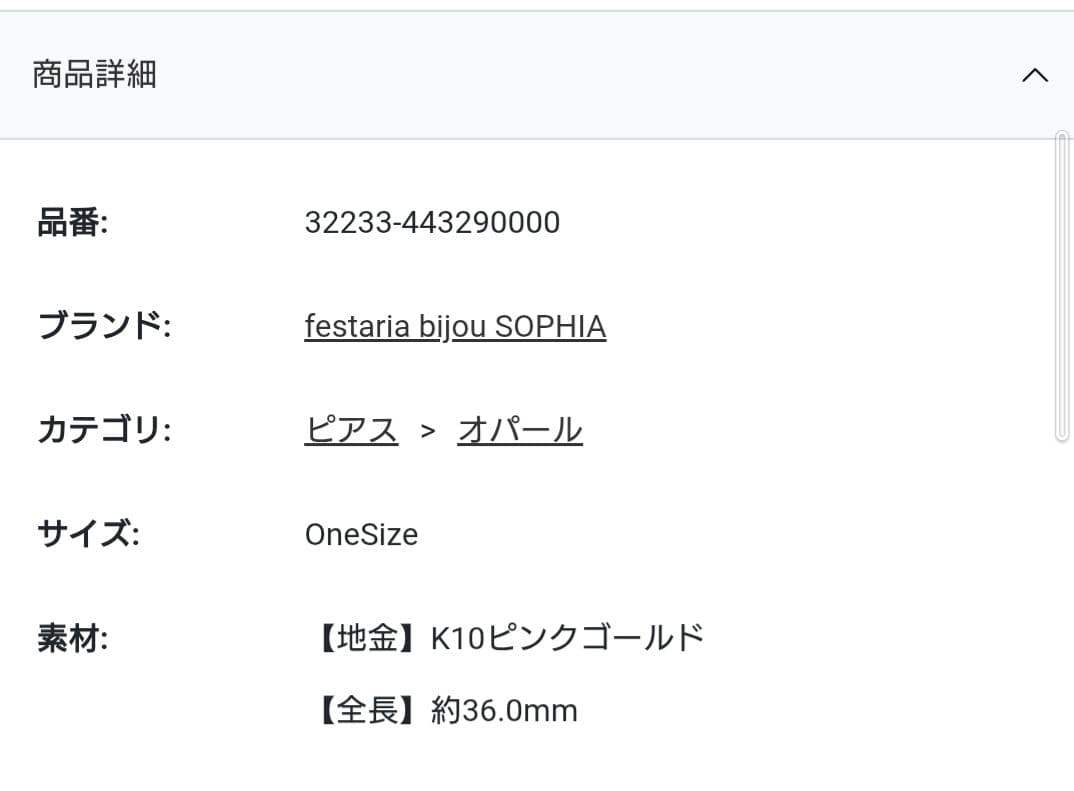Click the 品番 label
This screenshot has width=1074, height=791.
coord(73,223)
